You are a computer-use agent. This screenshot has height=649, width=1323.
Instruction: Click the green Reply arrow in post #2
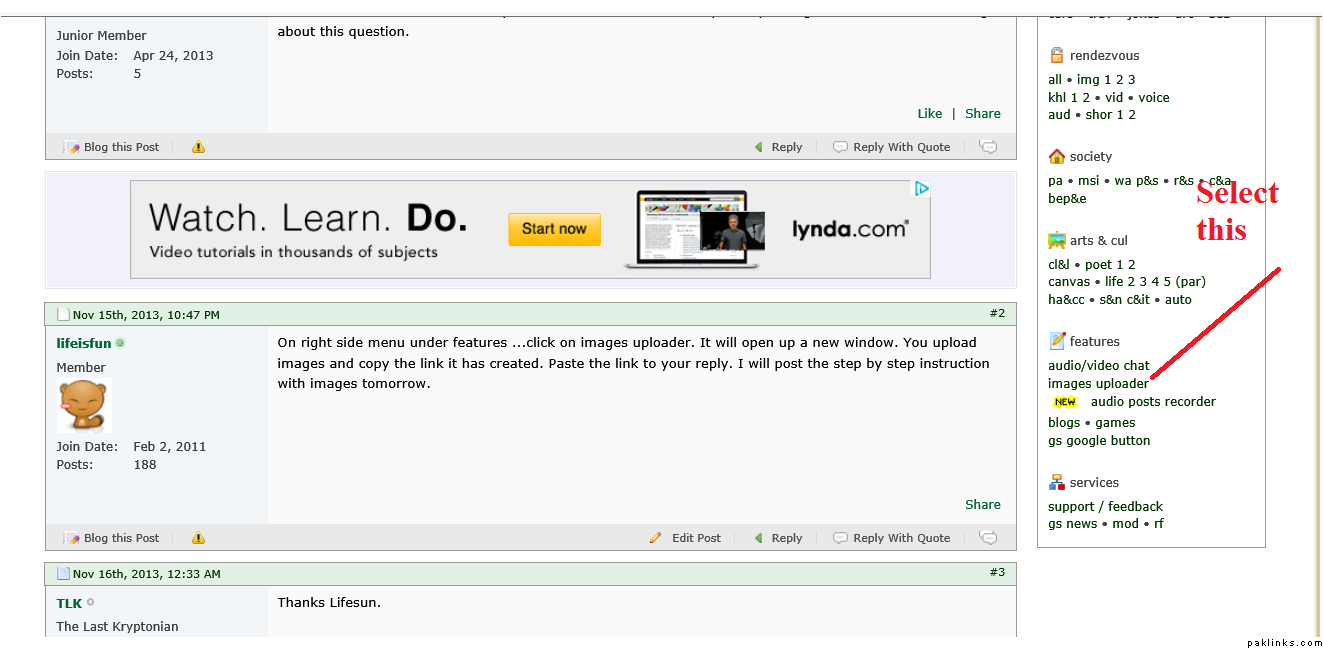759,538
